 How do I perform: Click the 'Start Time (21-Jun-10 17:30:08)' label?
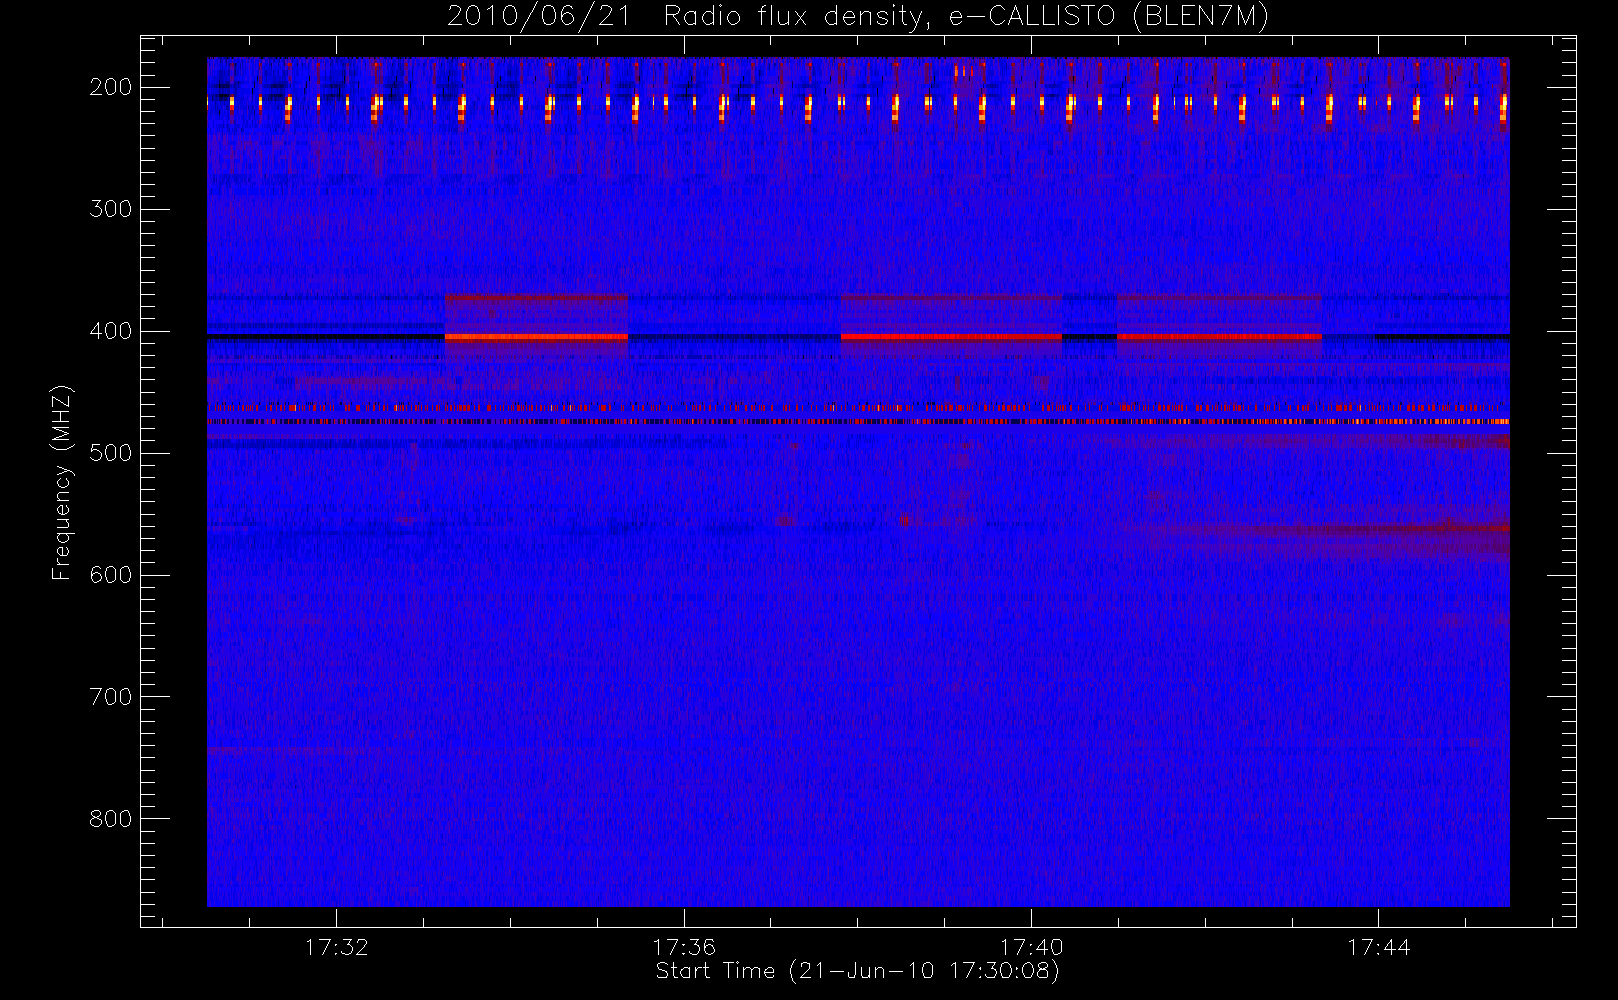857,971
